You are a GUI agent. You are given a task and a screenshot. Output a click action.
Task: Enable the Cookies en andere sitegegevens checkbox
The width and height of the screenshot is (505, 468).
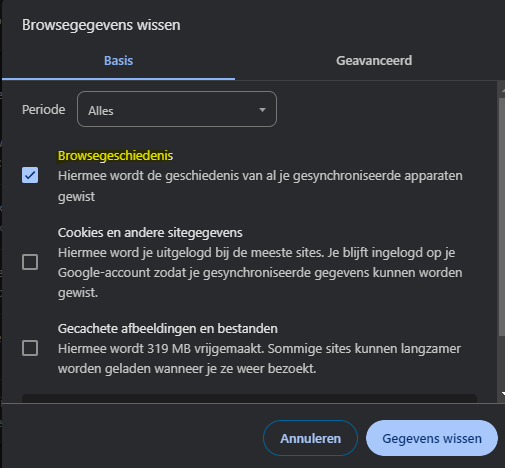[x=30, y=262]
